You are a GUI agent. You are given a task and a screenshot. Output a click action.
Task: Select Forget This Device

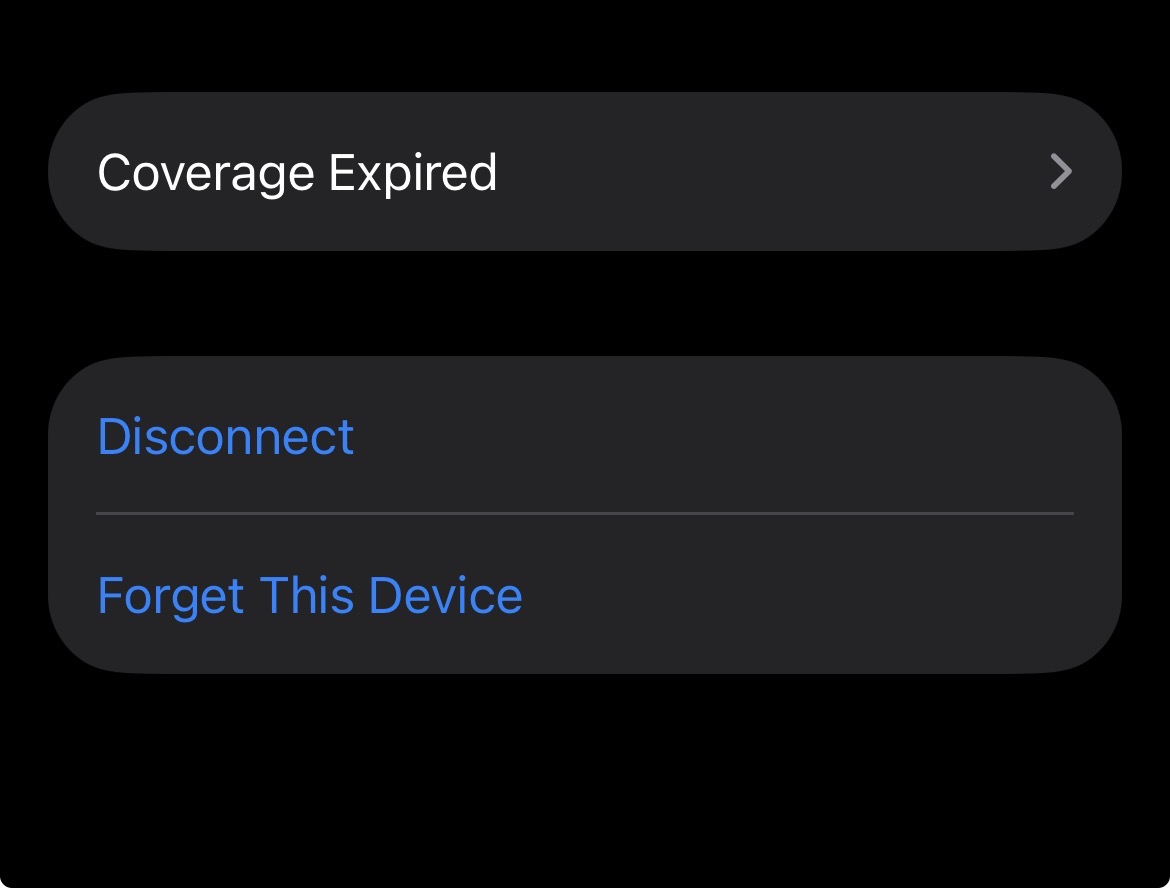(x=310, y=595)
